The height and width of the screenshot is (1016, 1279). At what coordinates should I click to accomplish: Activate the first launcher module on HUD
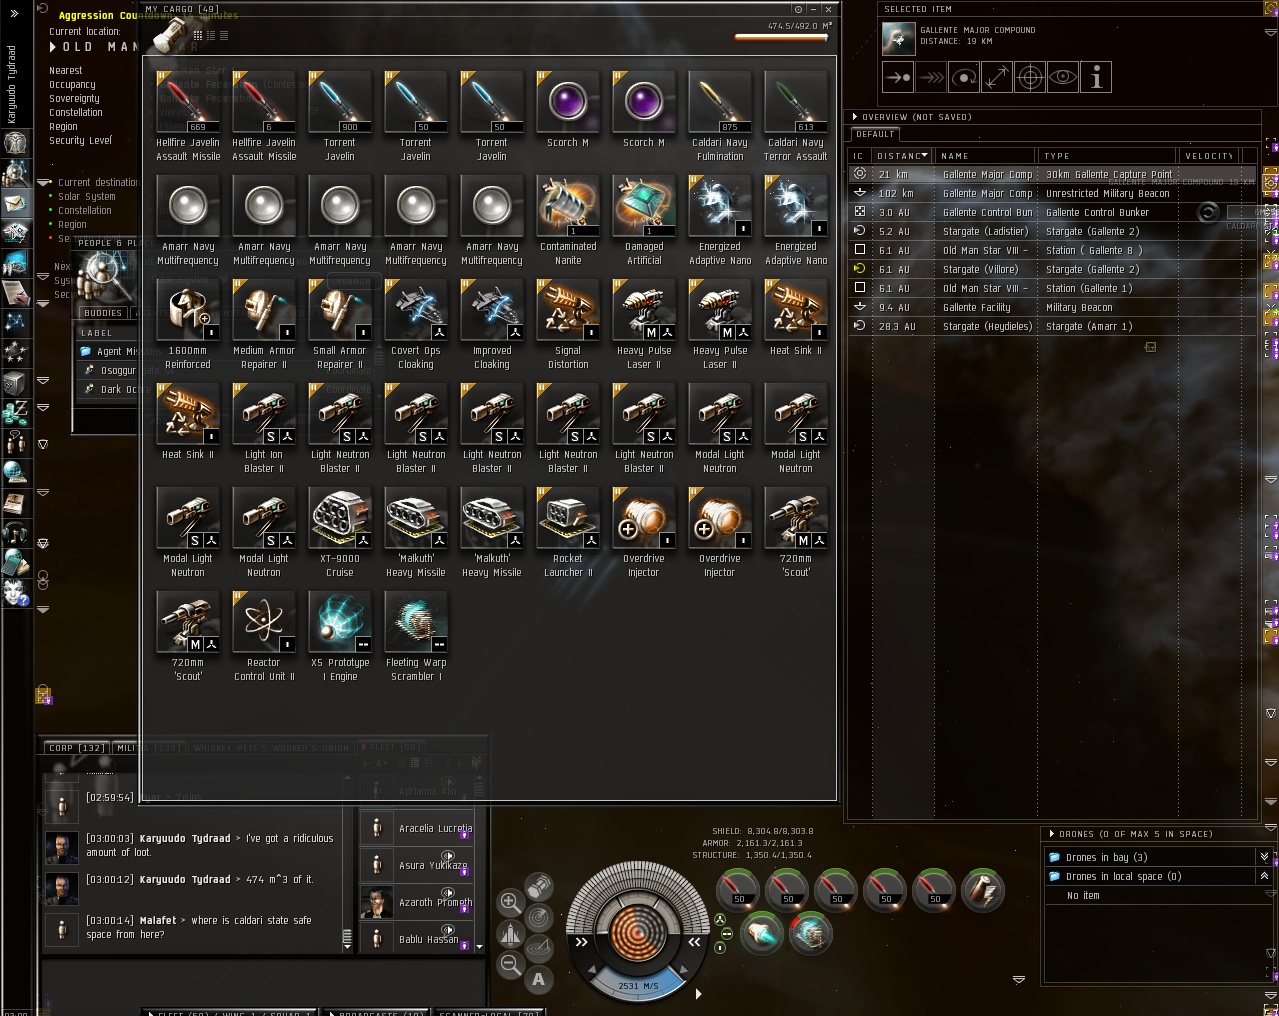point(739,890)
